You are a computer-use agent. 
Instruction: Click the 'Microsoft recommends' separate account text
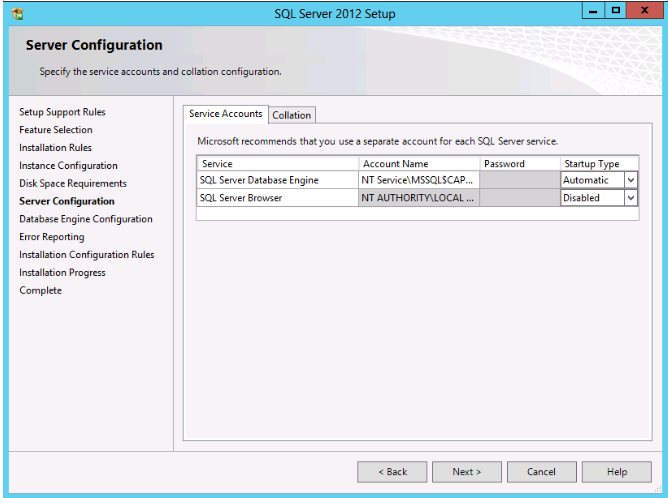point(377,141)
